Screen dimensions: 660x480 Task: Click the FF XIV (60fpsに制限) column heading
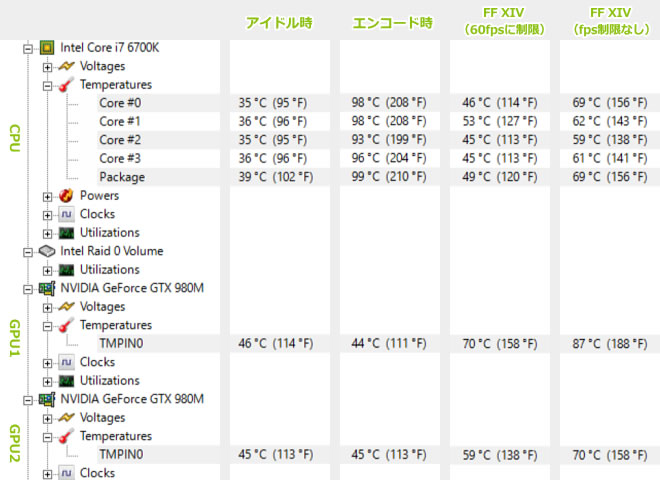pyautogui.click(x=503, y=21)
